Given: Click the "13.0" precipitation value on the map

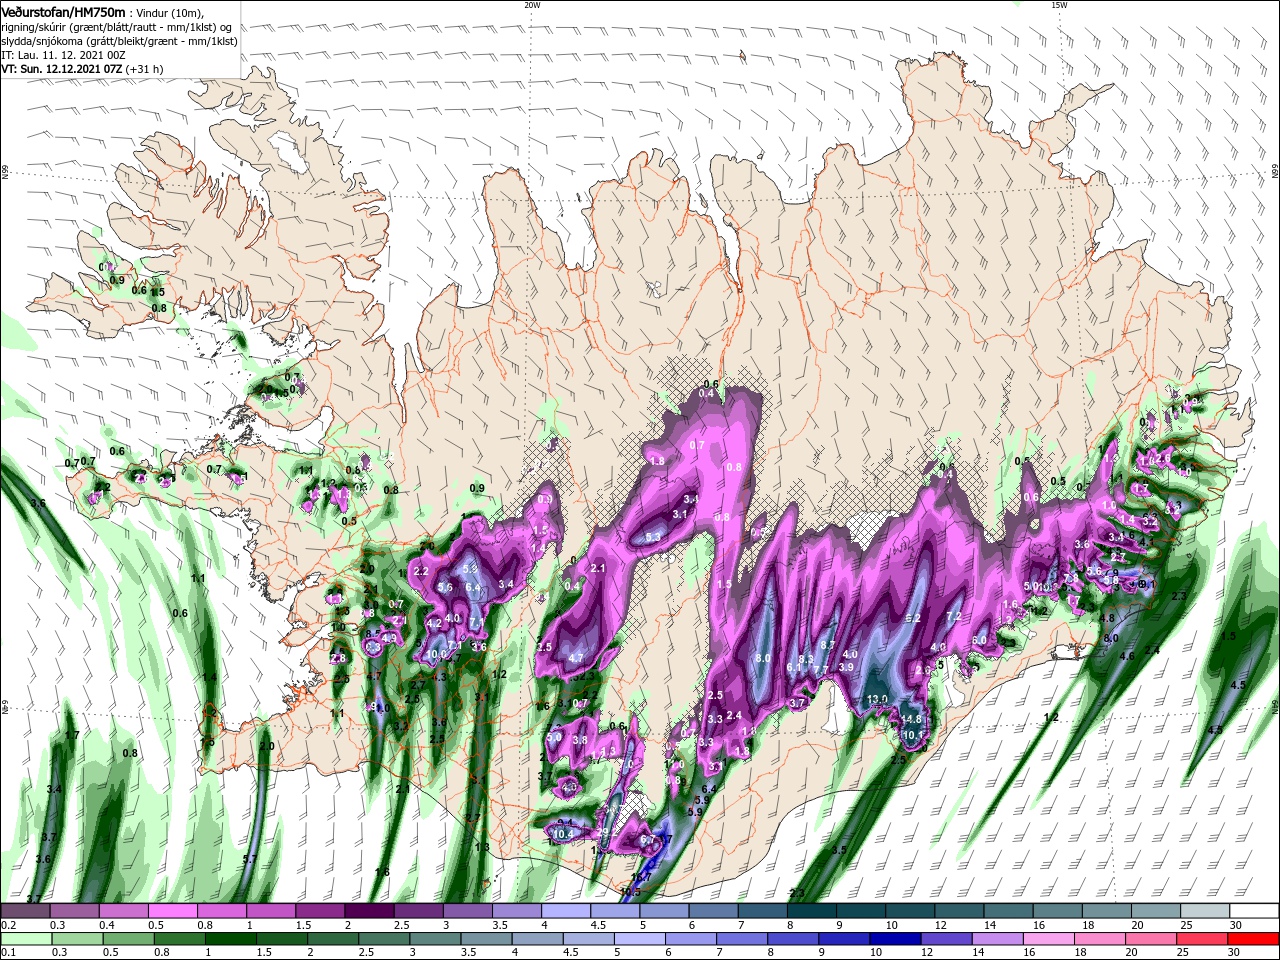Looking at the screenshot, I should [878, 699].
